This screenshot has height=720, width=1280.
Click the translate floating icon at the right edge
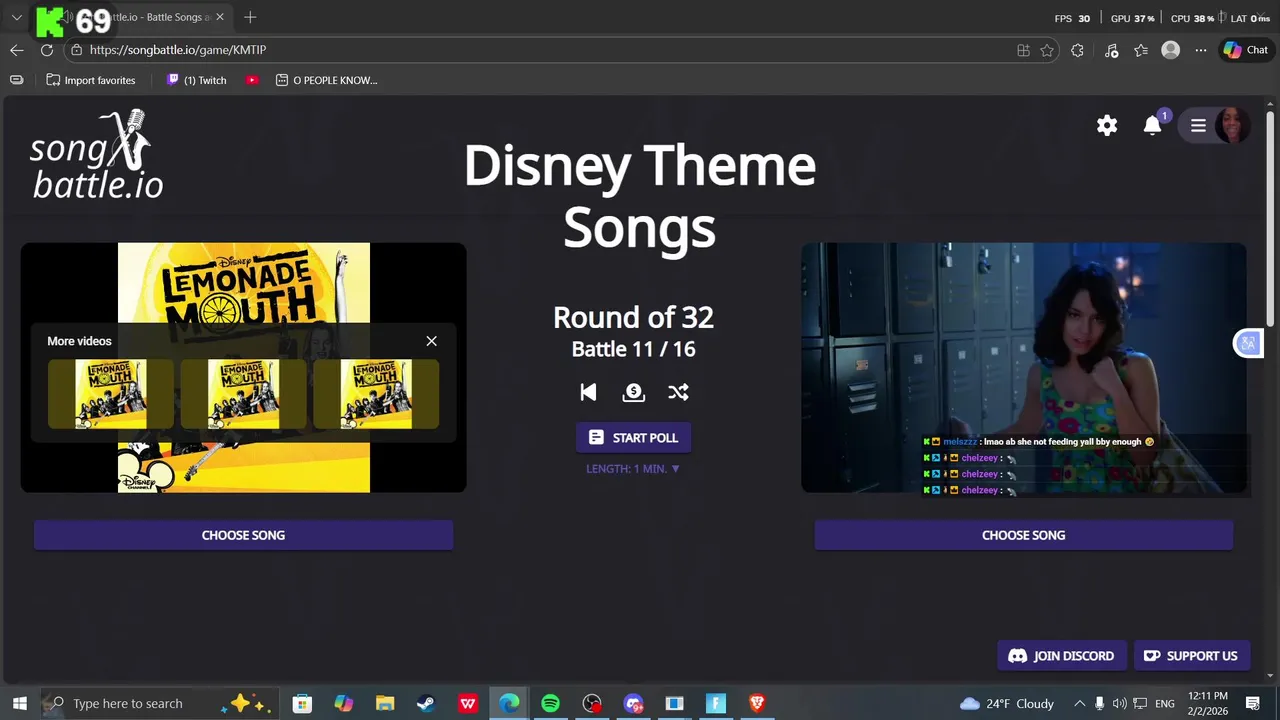[x=1248, y=344]
